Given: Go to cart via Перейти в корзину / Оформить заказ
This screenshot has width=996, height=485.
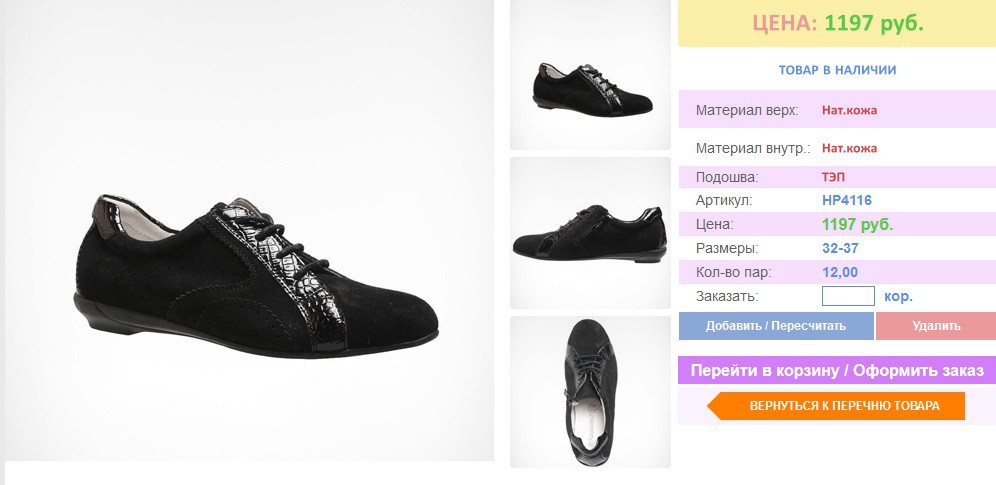Looking at the screenshot, I should [x=837, y=370].
